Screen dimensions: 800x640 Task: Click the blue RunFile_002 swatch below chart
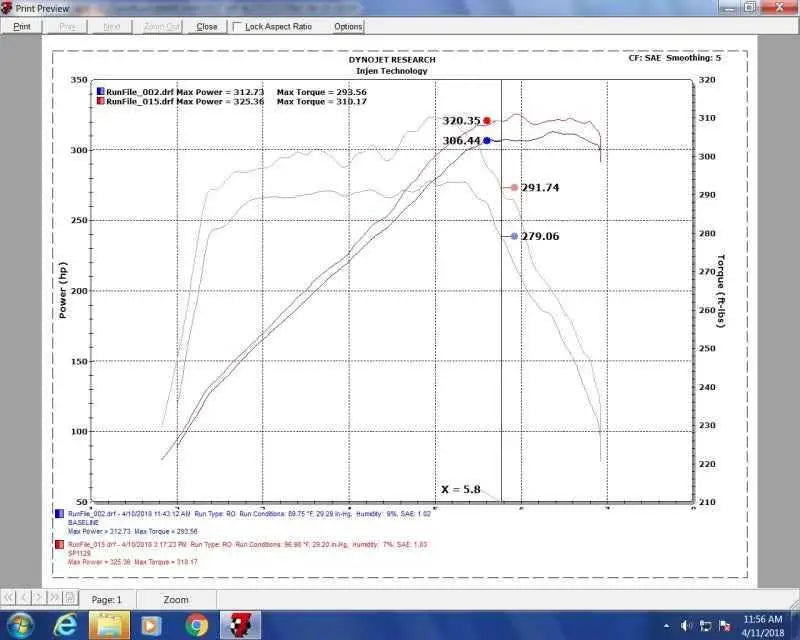click(60, 513)
